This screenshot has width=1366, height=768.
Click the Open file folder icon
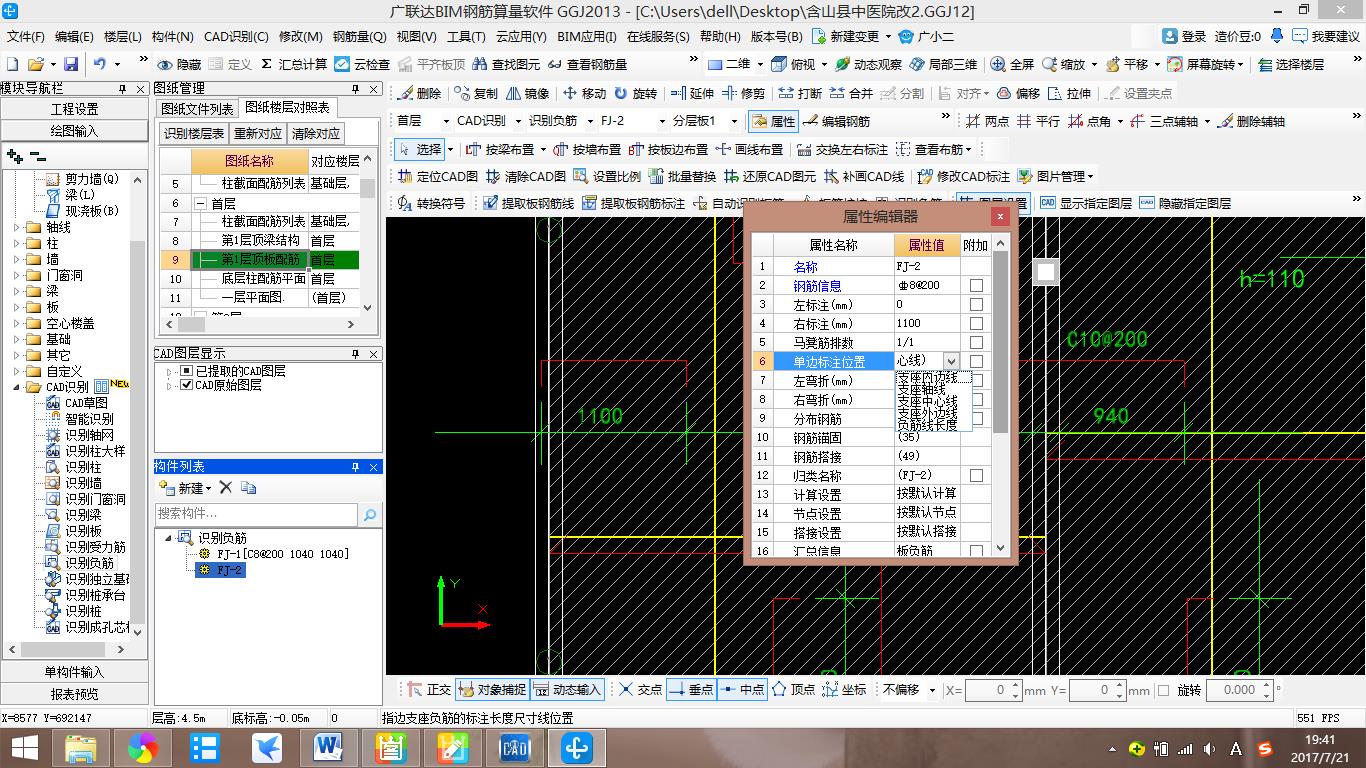[x=35, y=64]
